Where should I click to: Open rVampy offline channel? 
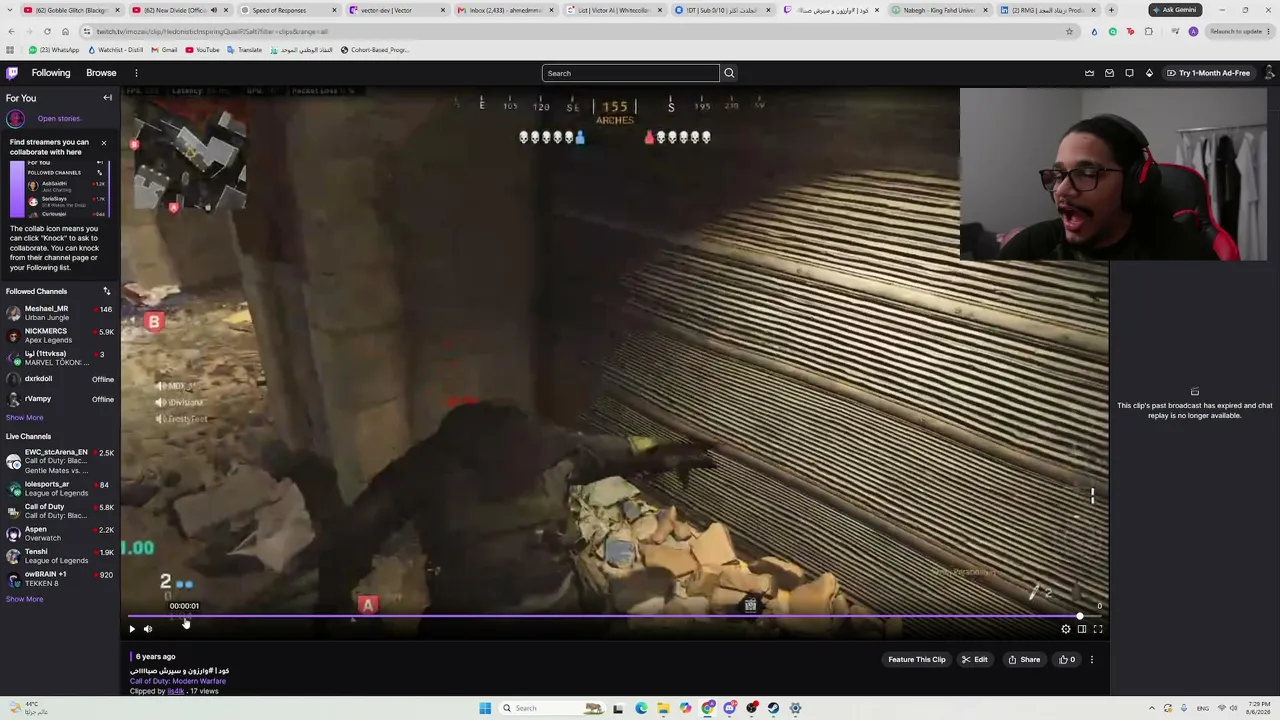point(60,399)
